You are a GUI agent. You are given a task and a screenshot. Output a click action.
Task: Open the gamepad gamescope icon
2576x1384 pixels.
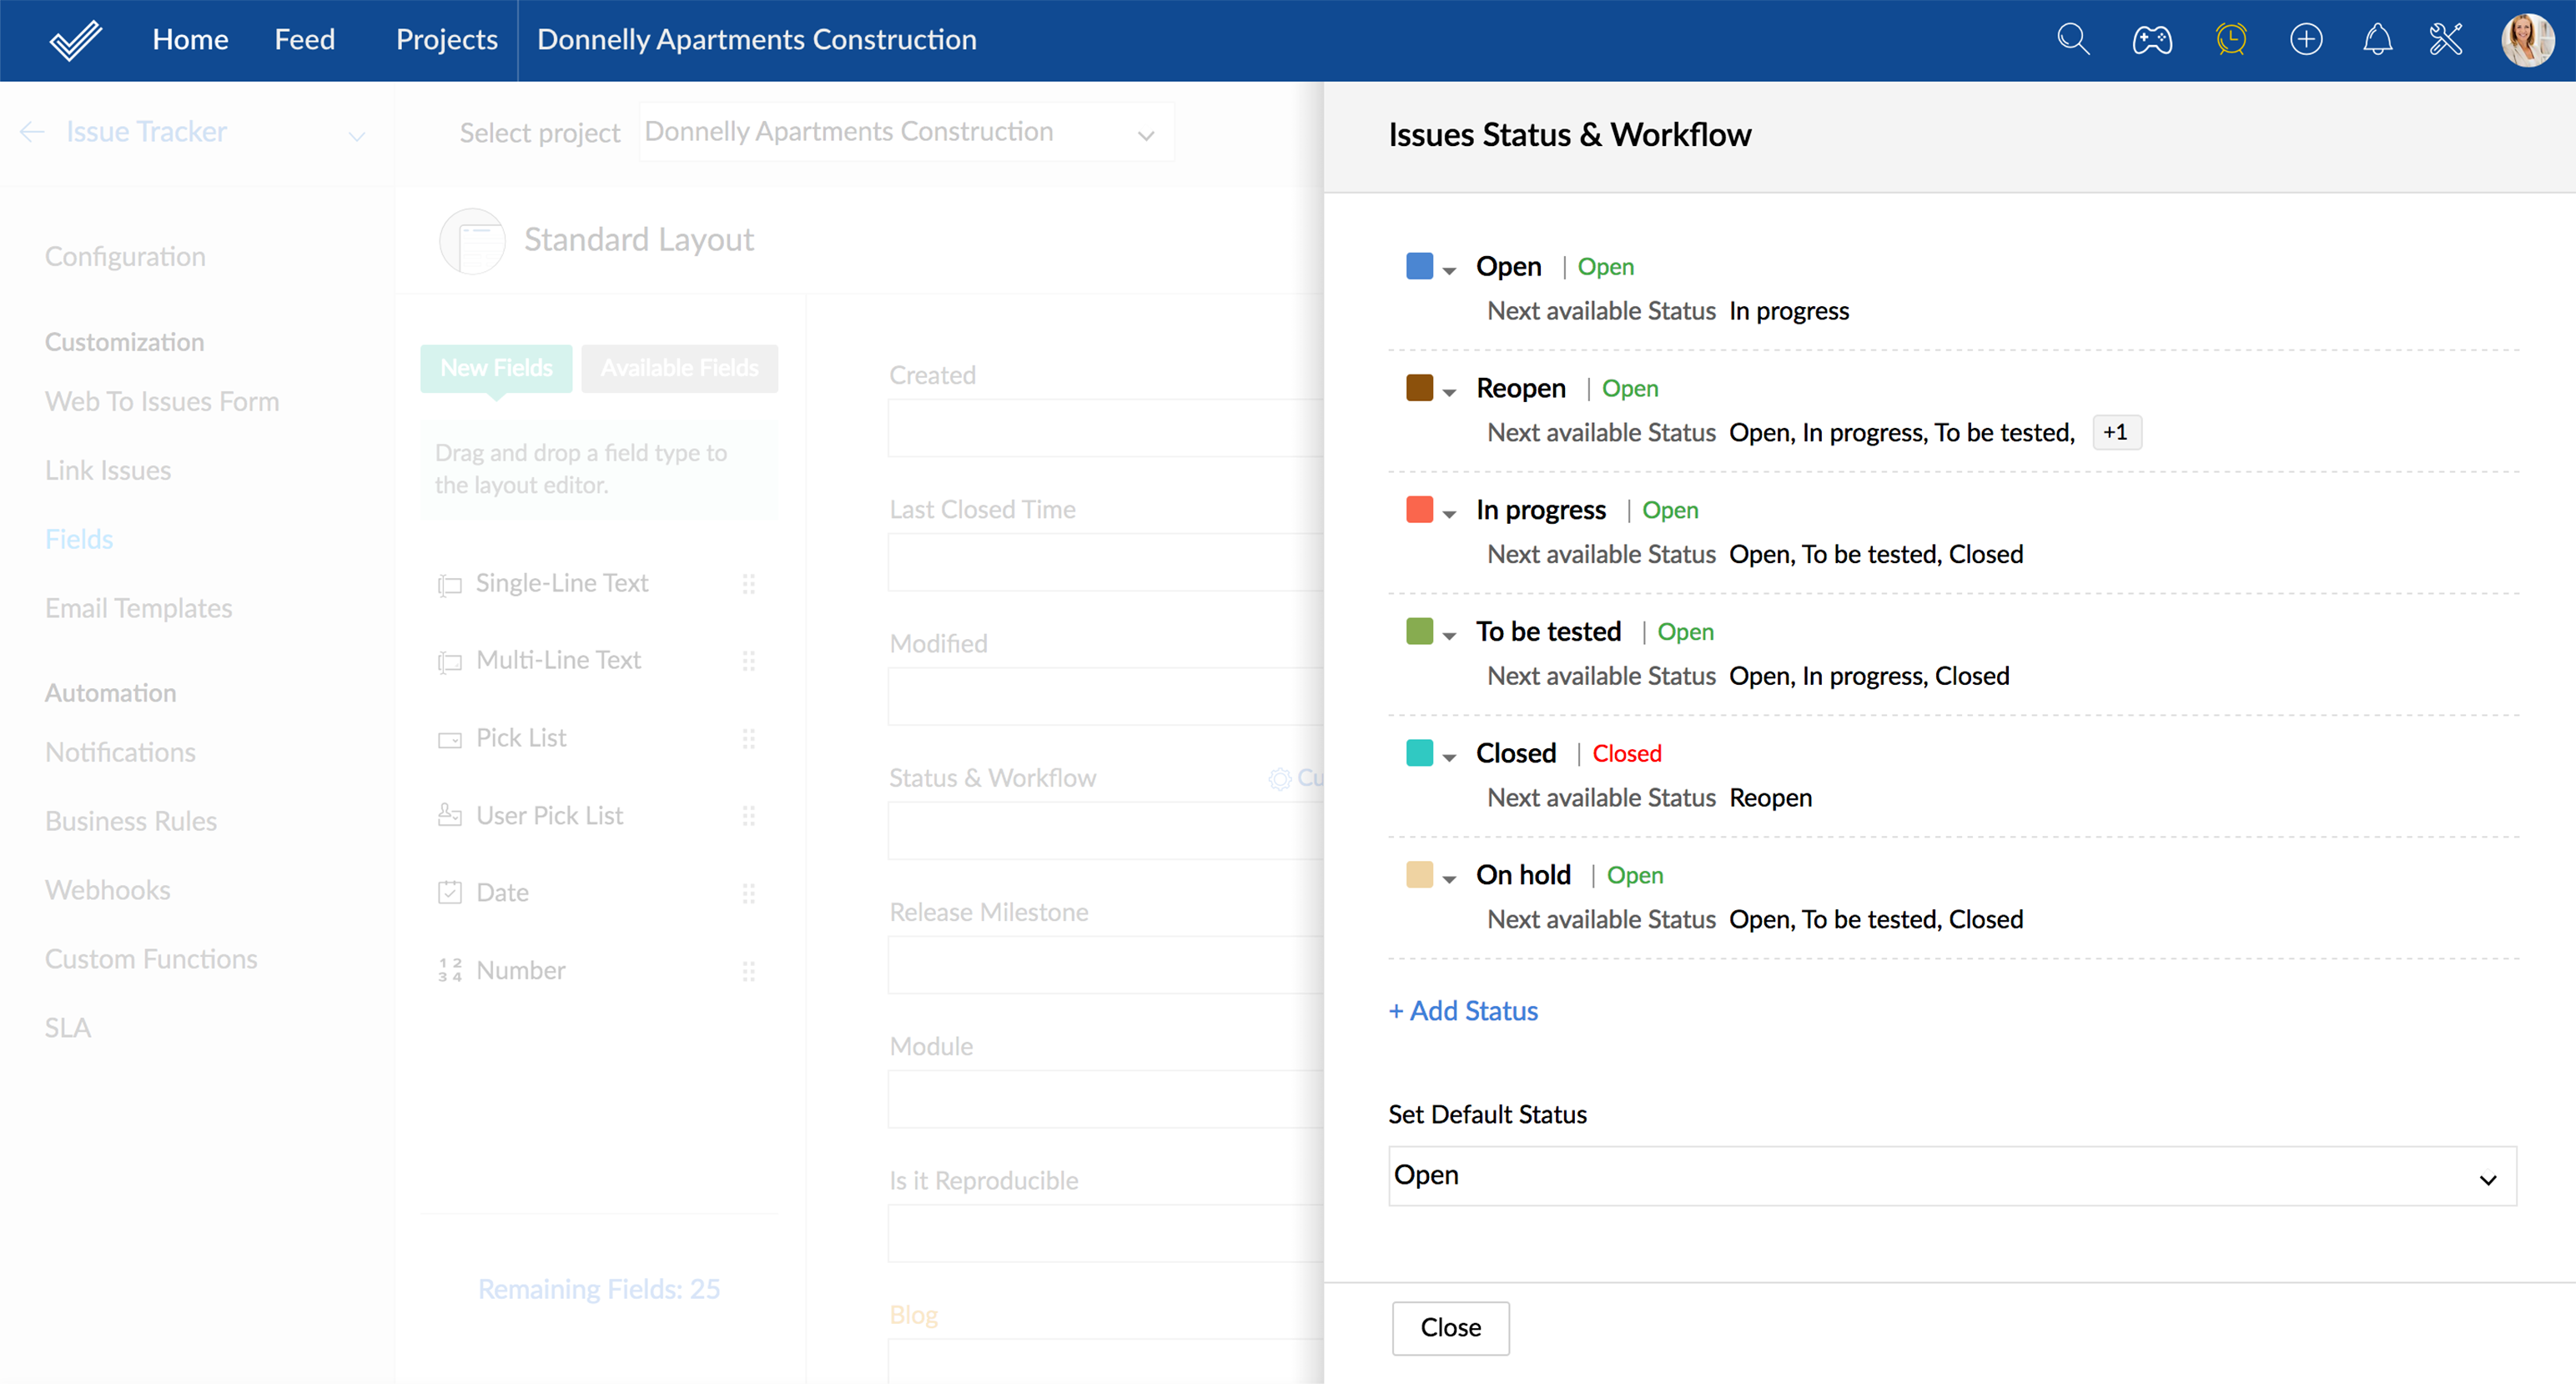click(2151, 40)
